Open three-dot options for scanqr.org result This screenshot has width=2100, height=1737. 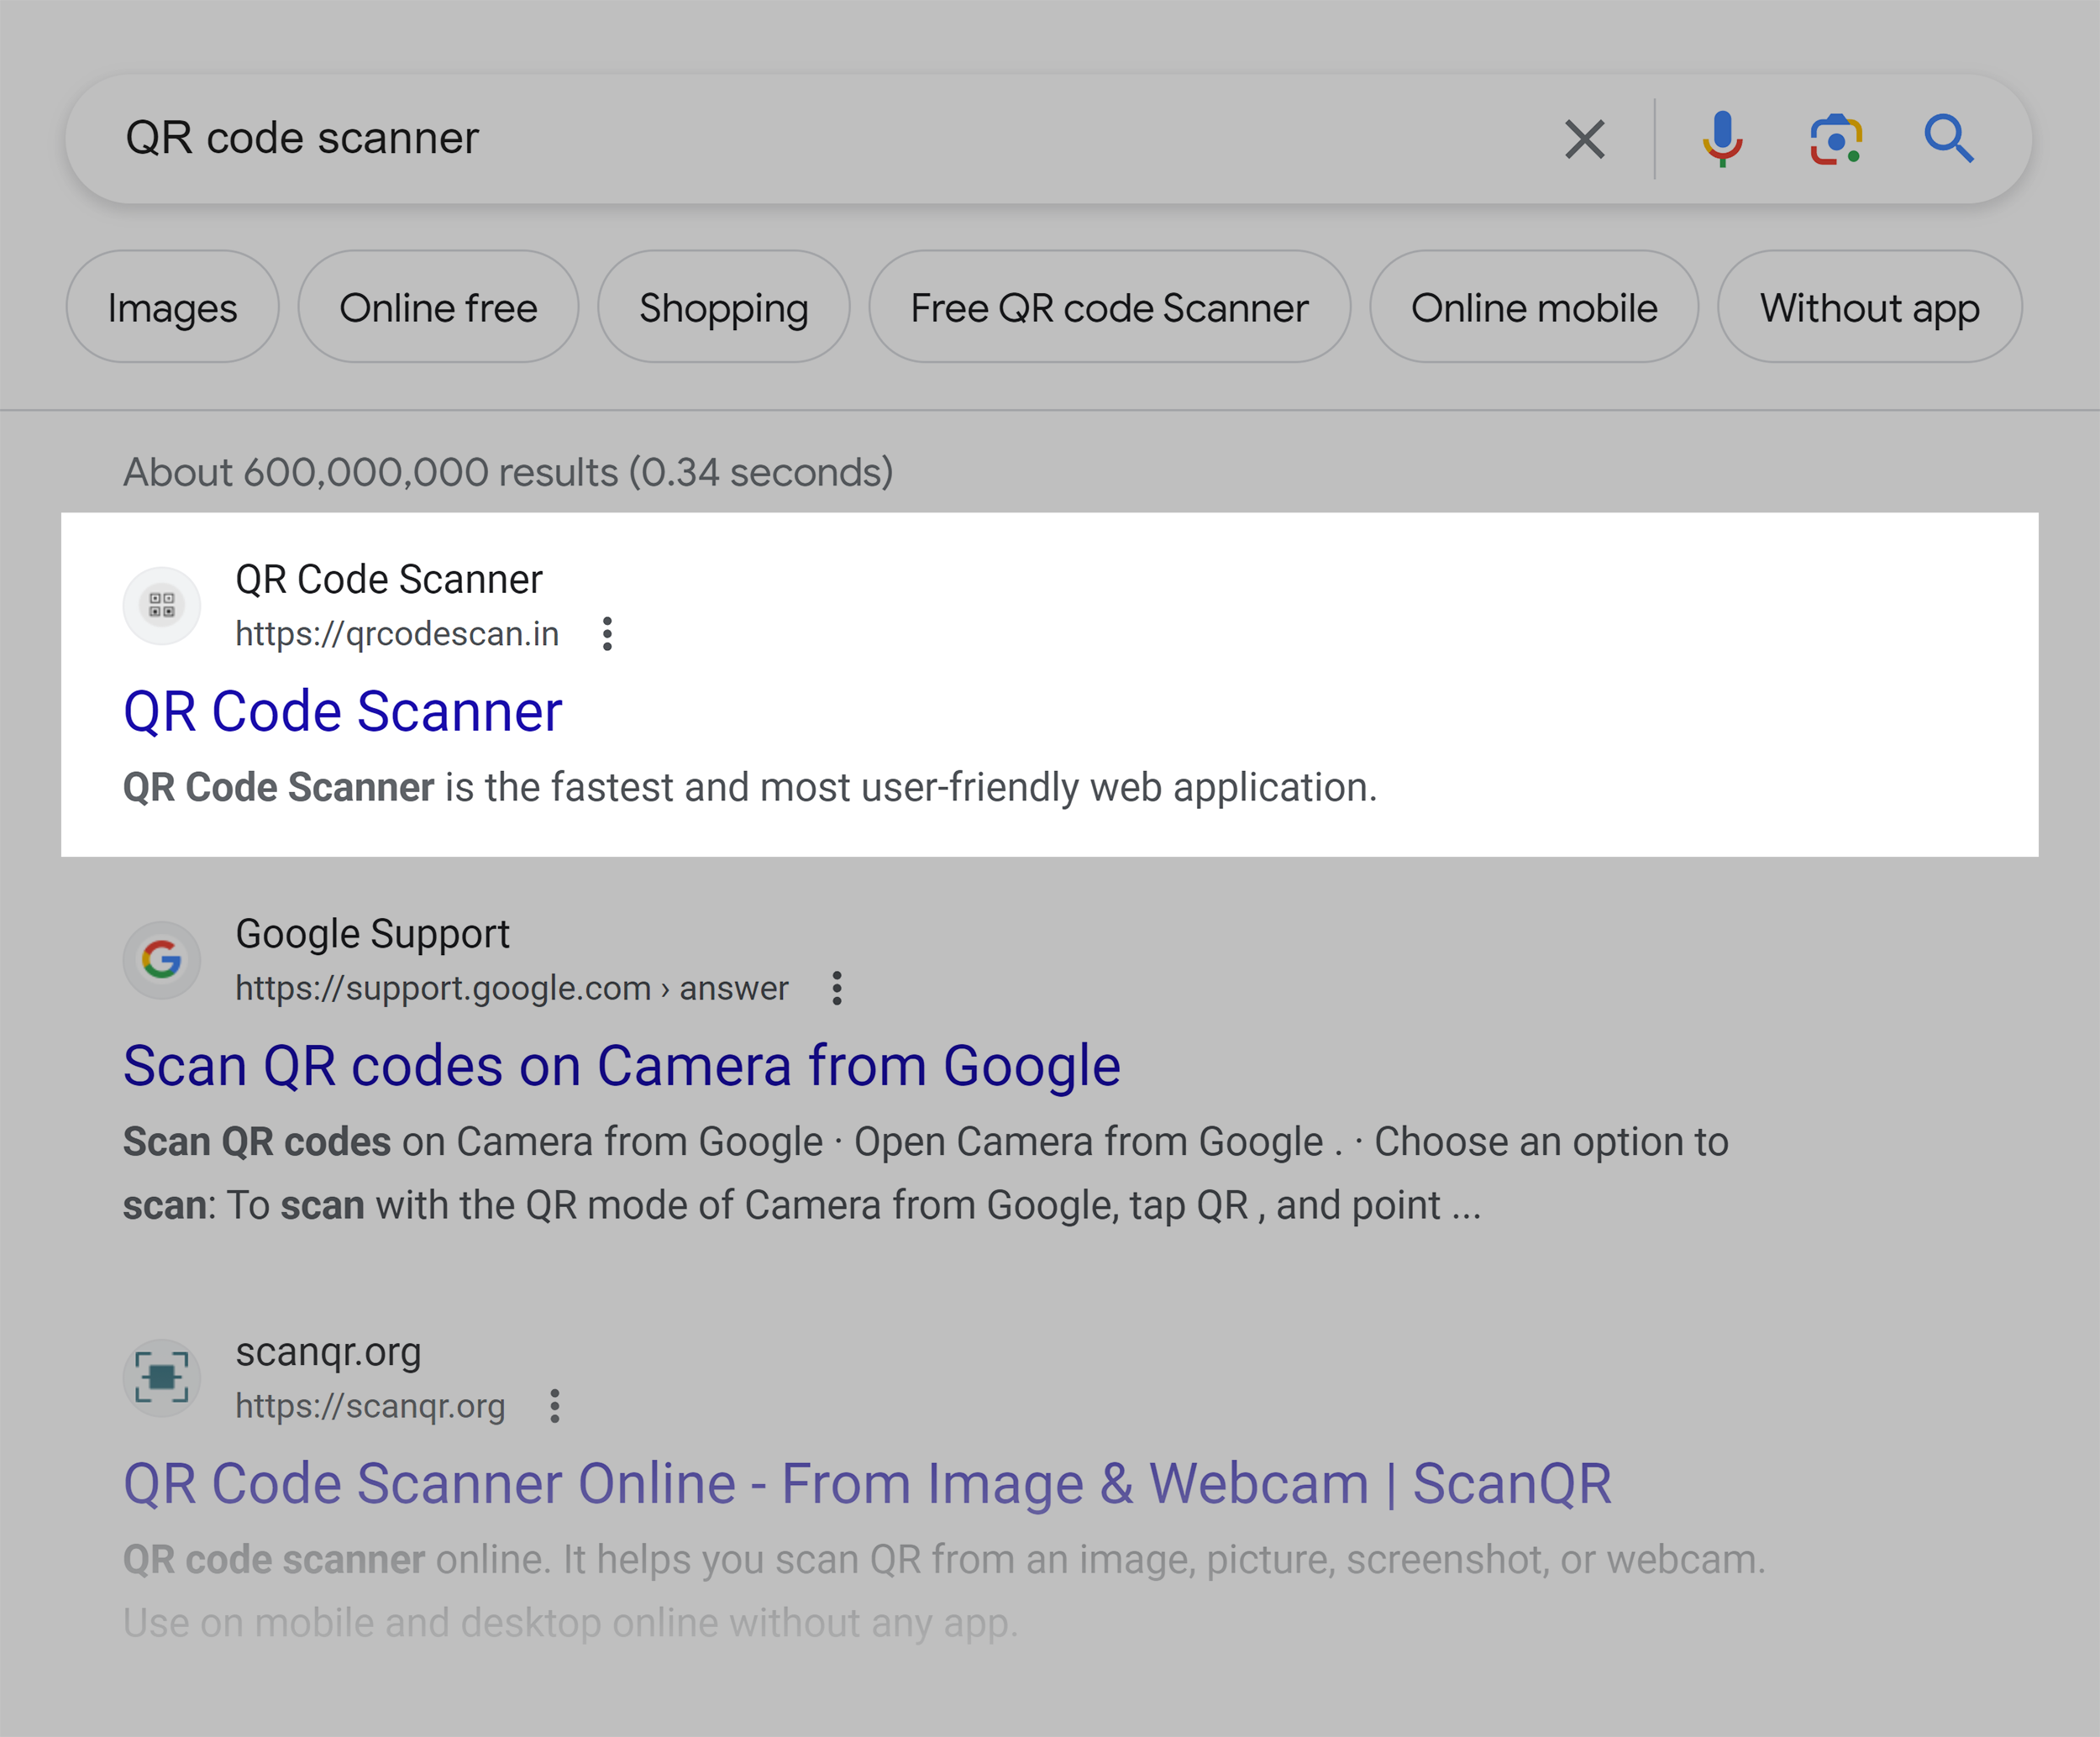tap(555, 1406)
